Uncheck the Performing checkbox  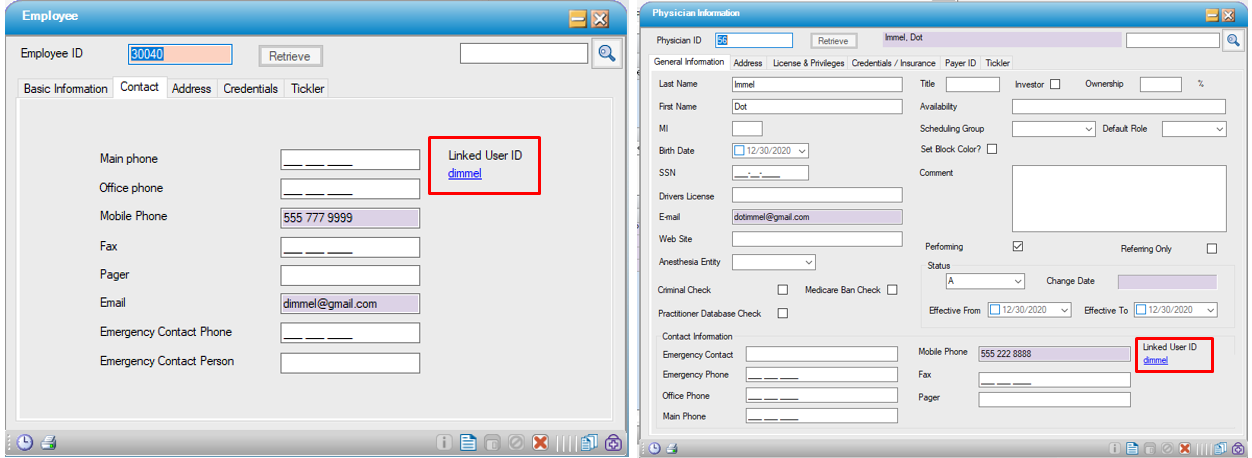click(x=1018, y=247)
